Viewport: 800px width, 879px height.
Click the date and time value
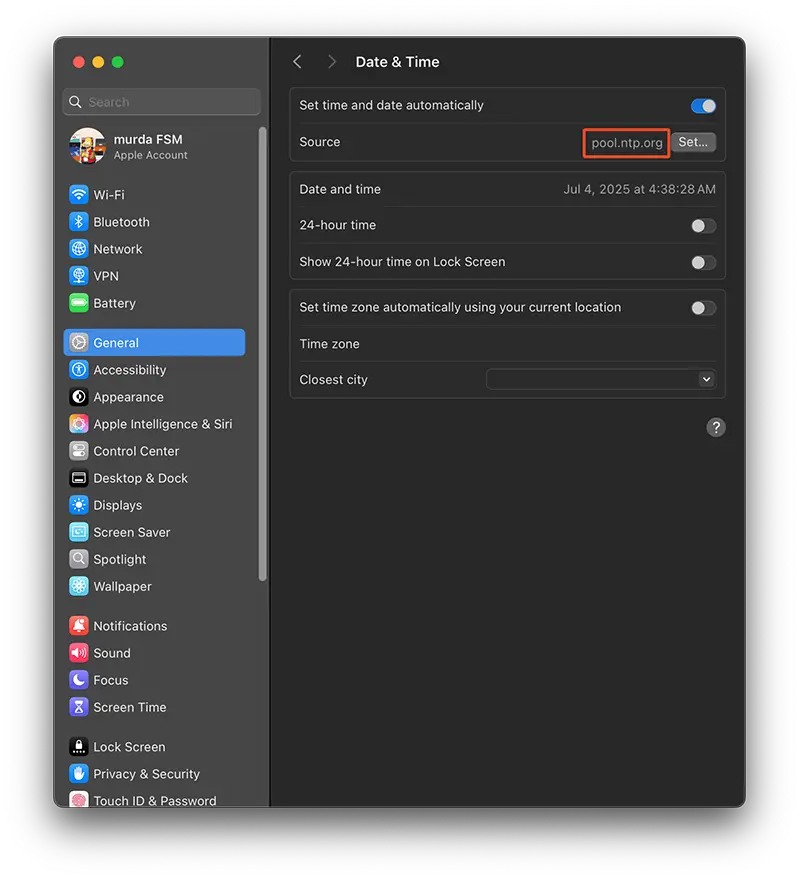[x=639, y=189]
